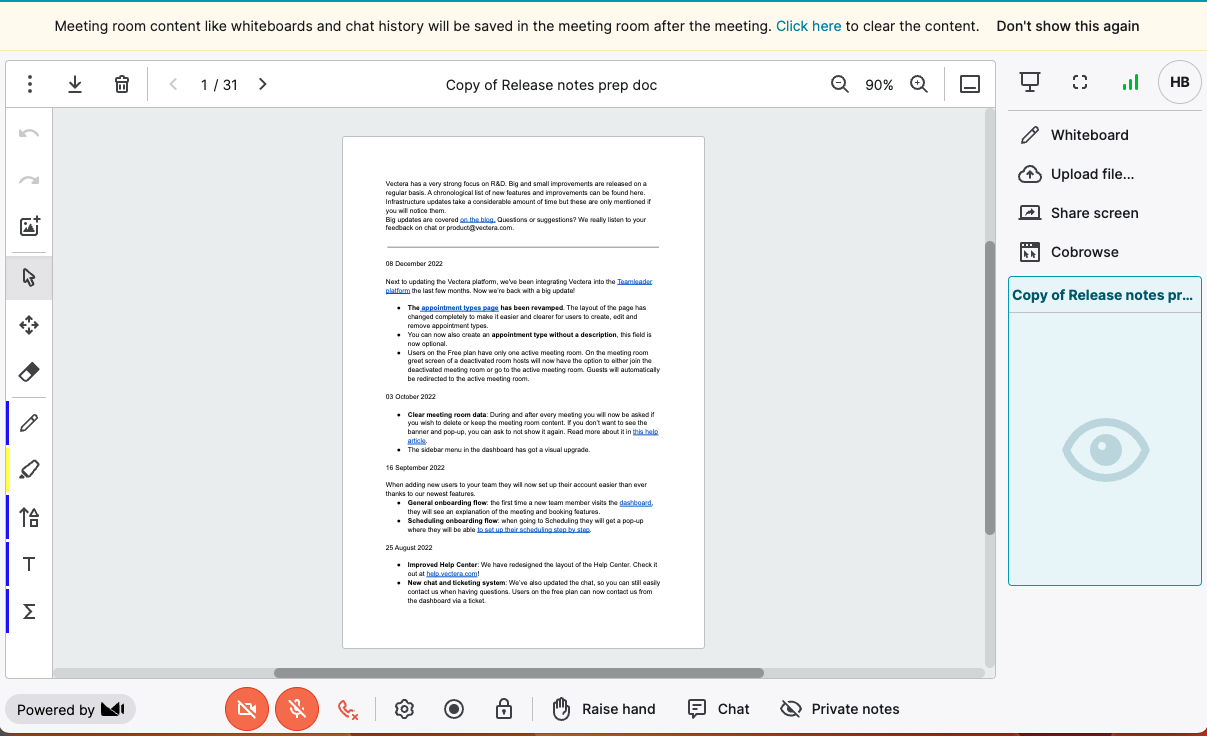Viewport: 1207px width, 736px height.
Task: Open Whiteboard from the side menu
Action: [1089, 135]
